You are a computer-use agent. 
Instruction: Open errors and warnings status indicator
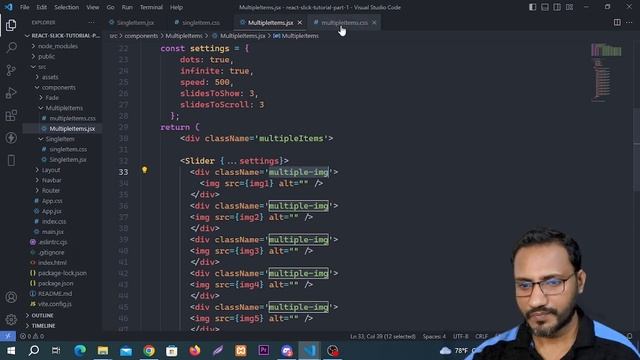[x=32, y=336]
